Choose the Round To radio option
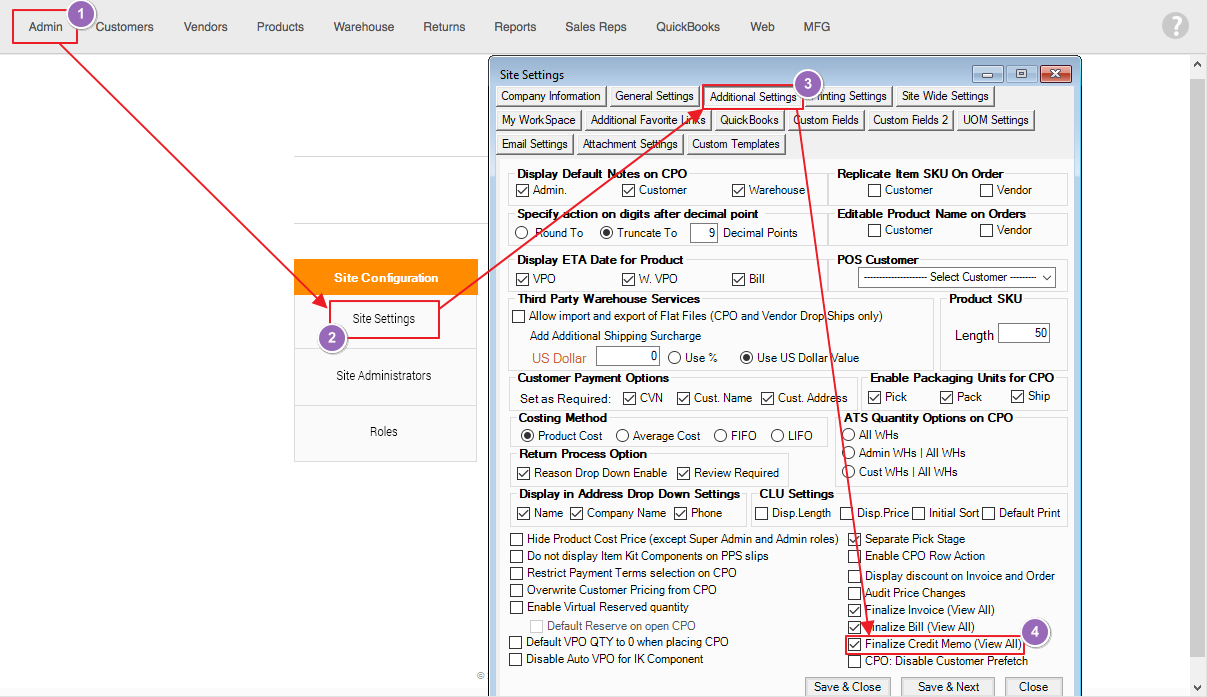The height and width of the screenshot is (697, 1207). [522, 233]
